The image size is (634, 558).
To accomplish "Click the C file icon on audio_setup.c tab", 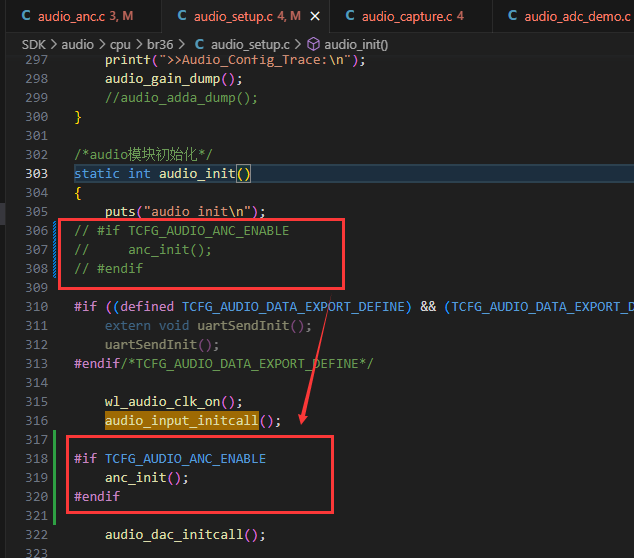I will 182,16.
